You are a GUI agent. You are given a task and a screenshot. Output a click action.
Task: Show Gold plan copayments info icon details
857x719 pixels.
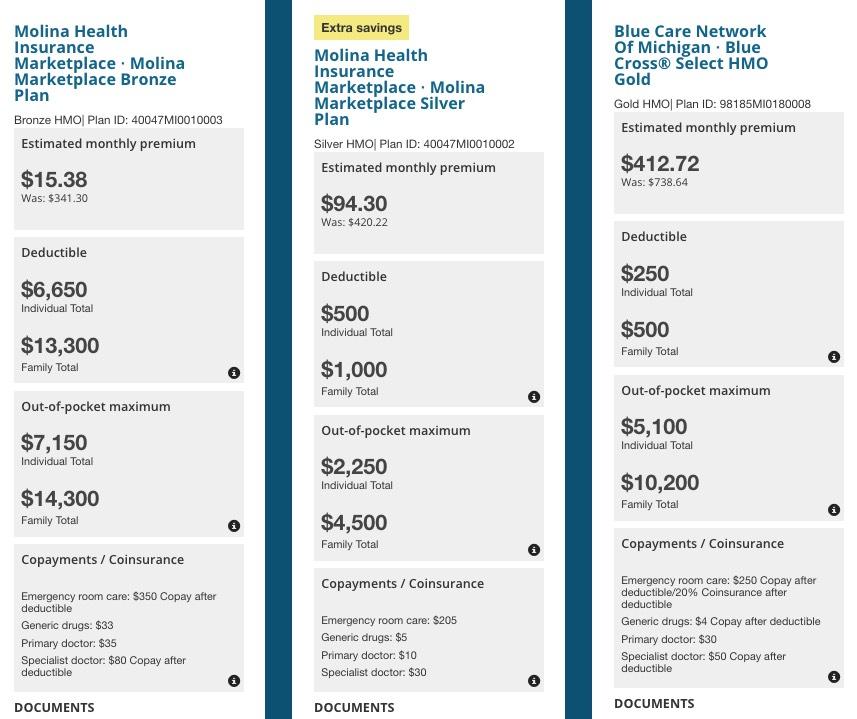pos(834,677)
